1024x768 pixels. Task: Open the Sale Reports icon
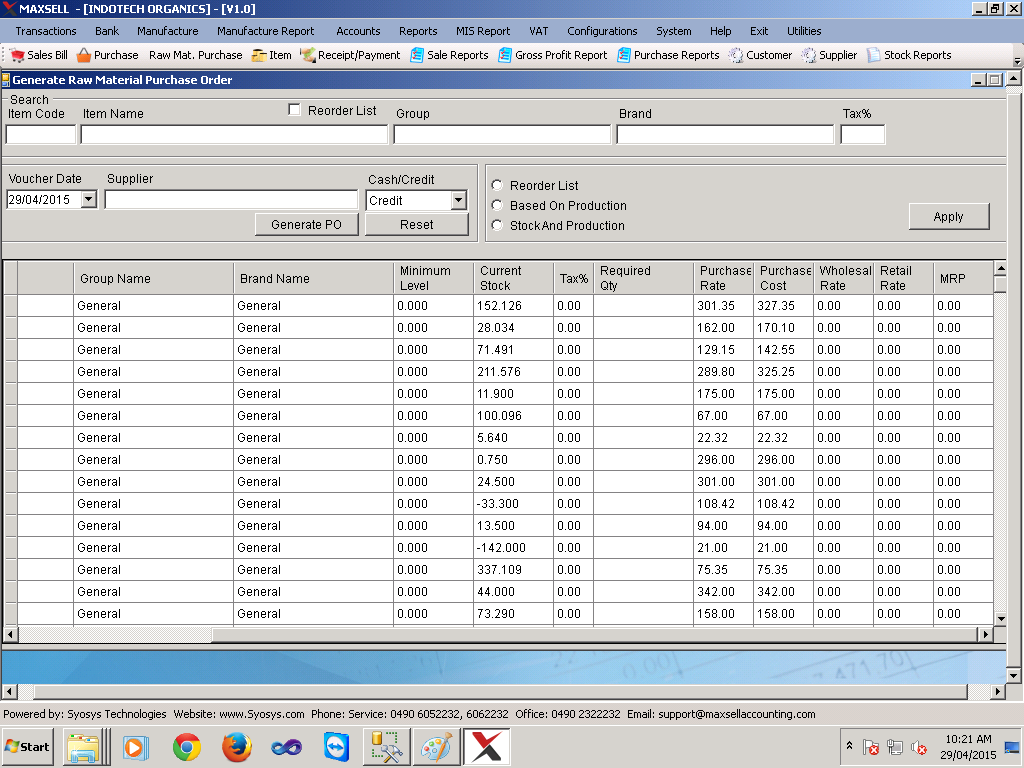tap(417, 56)
